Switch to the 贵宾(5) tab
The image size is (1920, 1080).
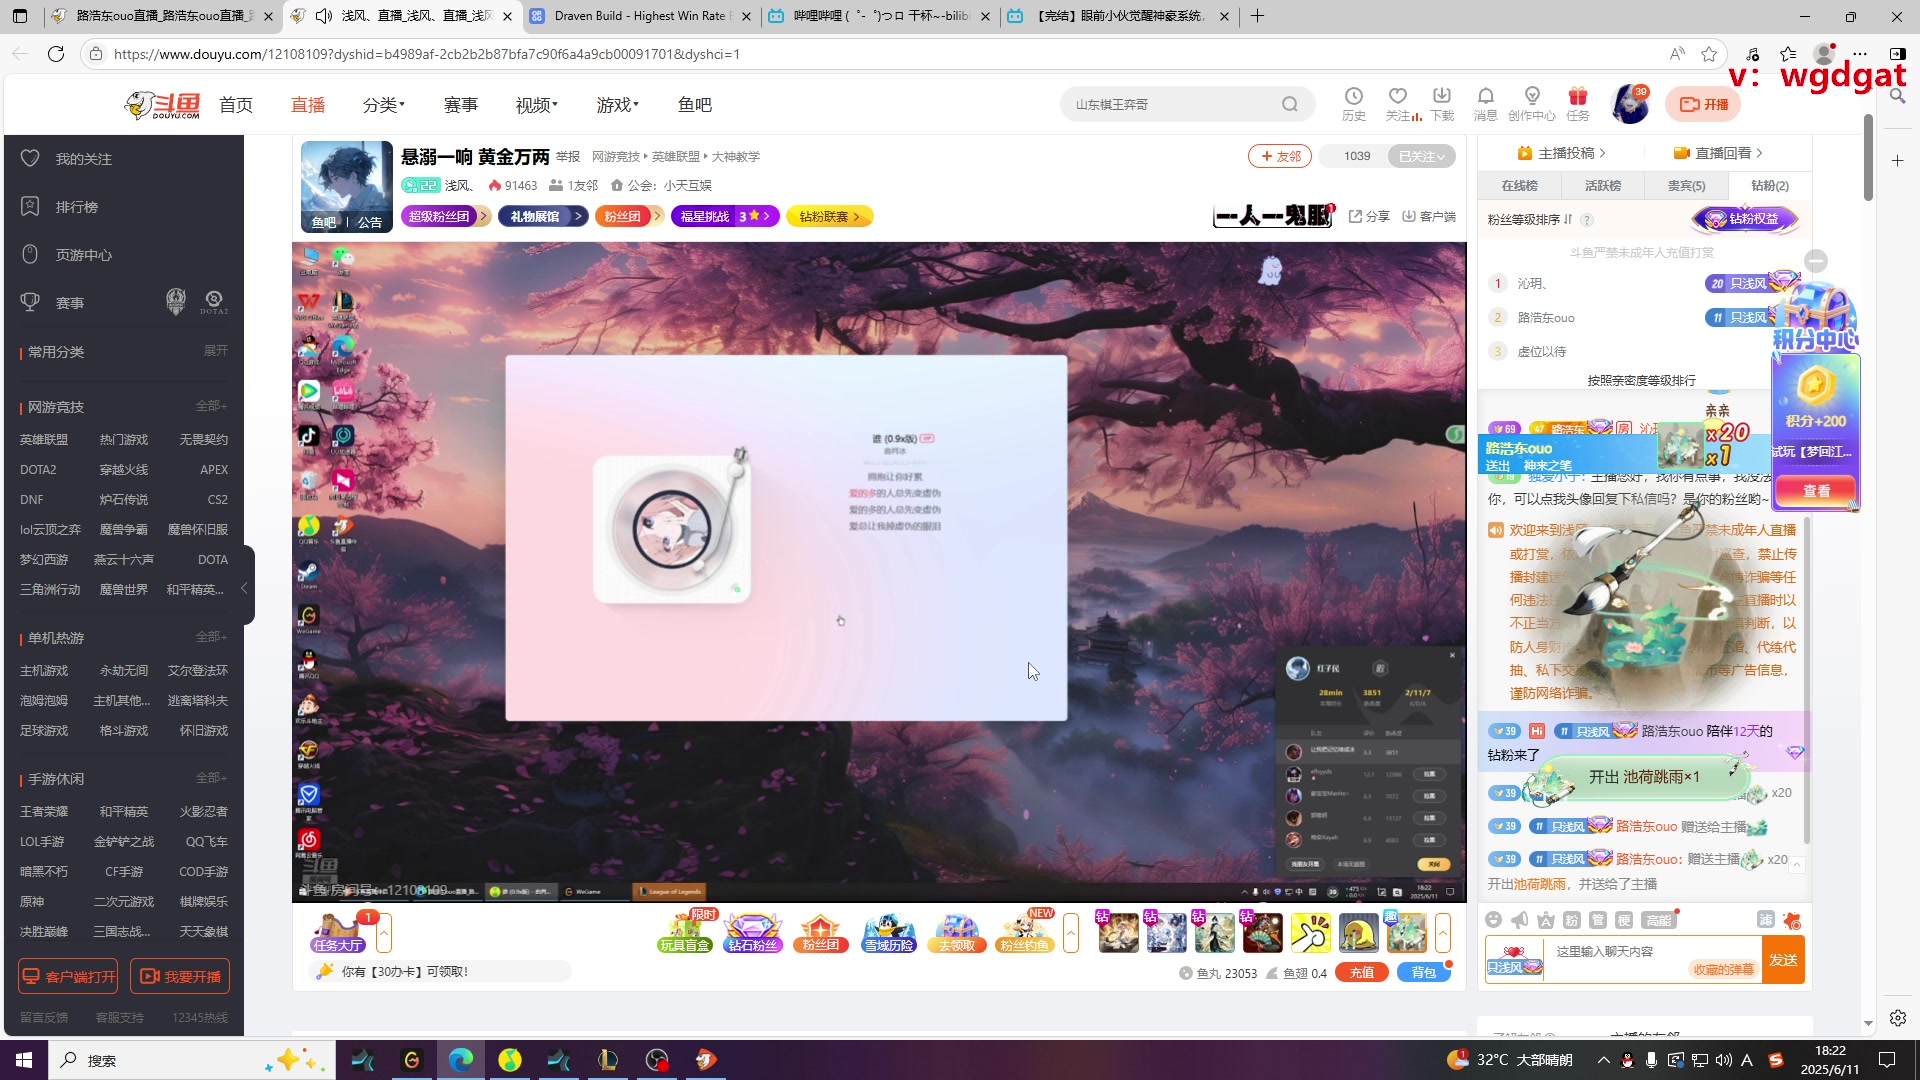click(x=1687, y=186)
